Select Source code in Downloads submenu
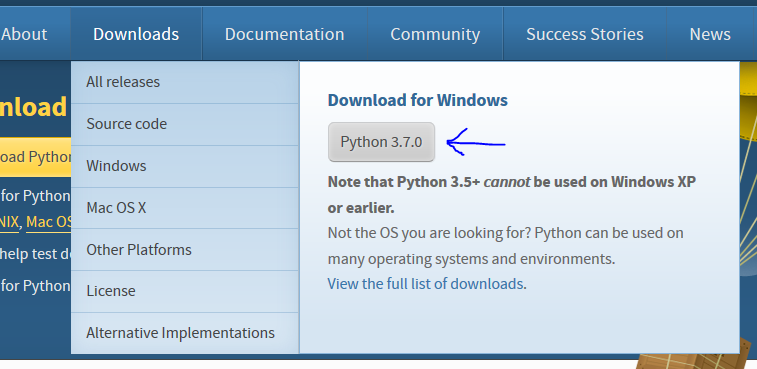Viewport: 757px width, 369px height. [185, 124]
